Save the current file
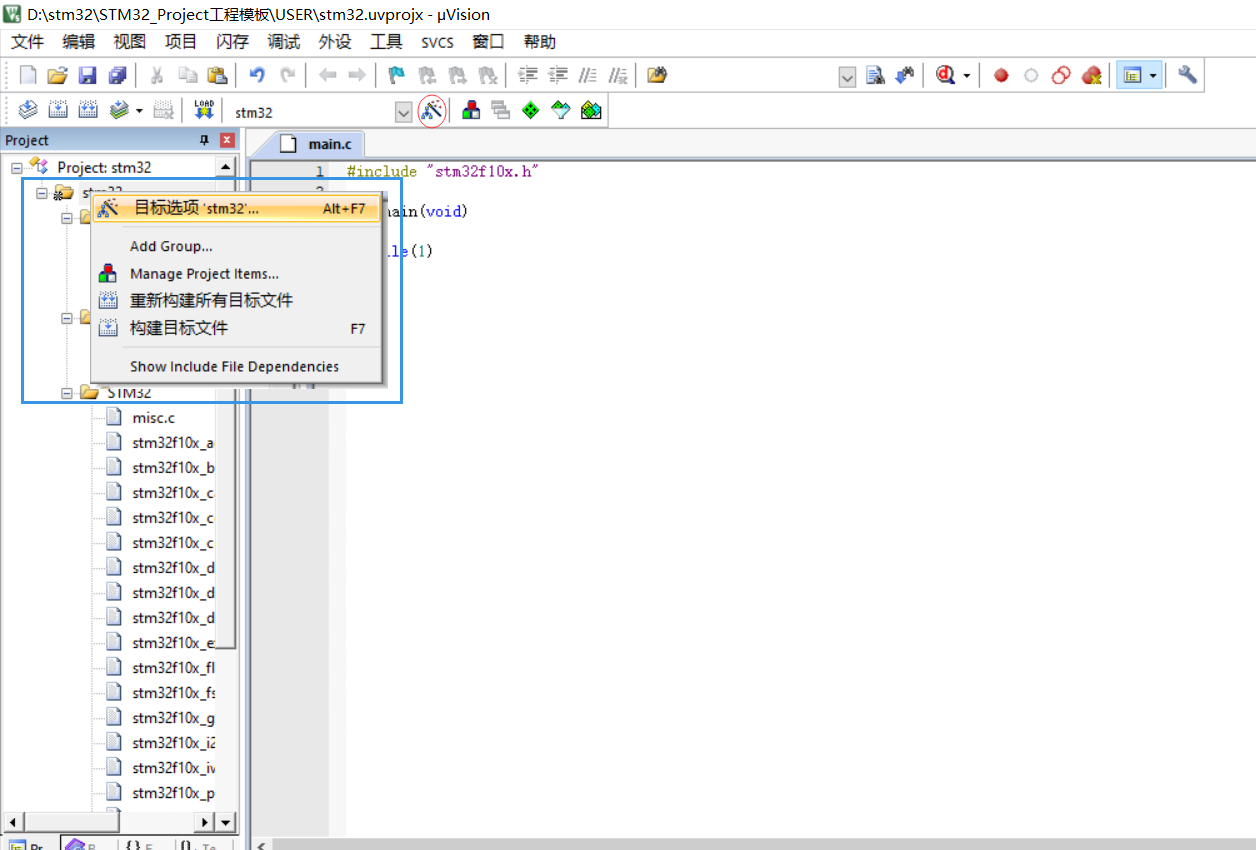The image size is (1256, 850). point(87,75)
